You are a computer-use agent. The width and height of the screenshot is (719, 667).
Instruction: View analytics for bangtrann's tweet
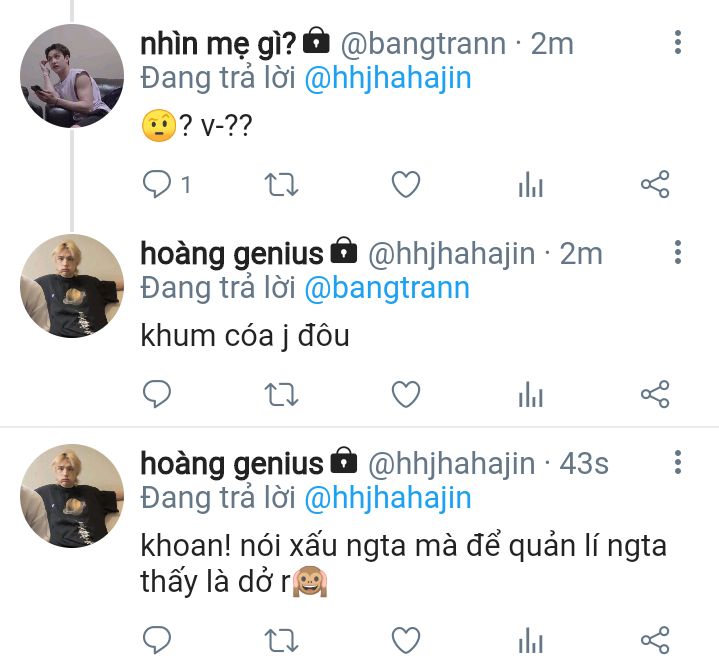531,184
